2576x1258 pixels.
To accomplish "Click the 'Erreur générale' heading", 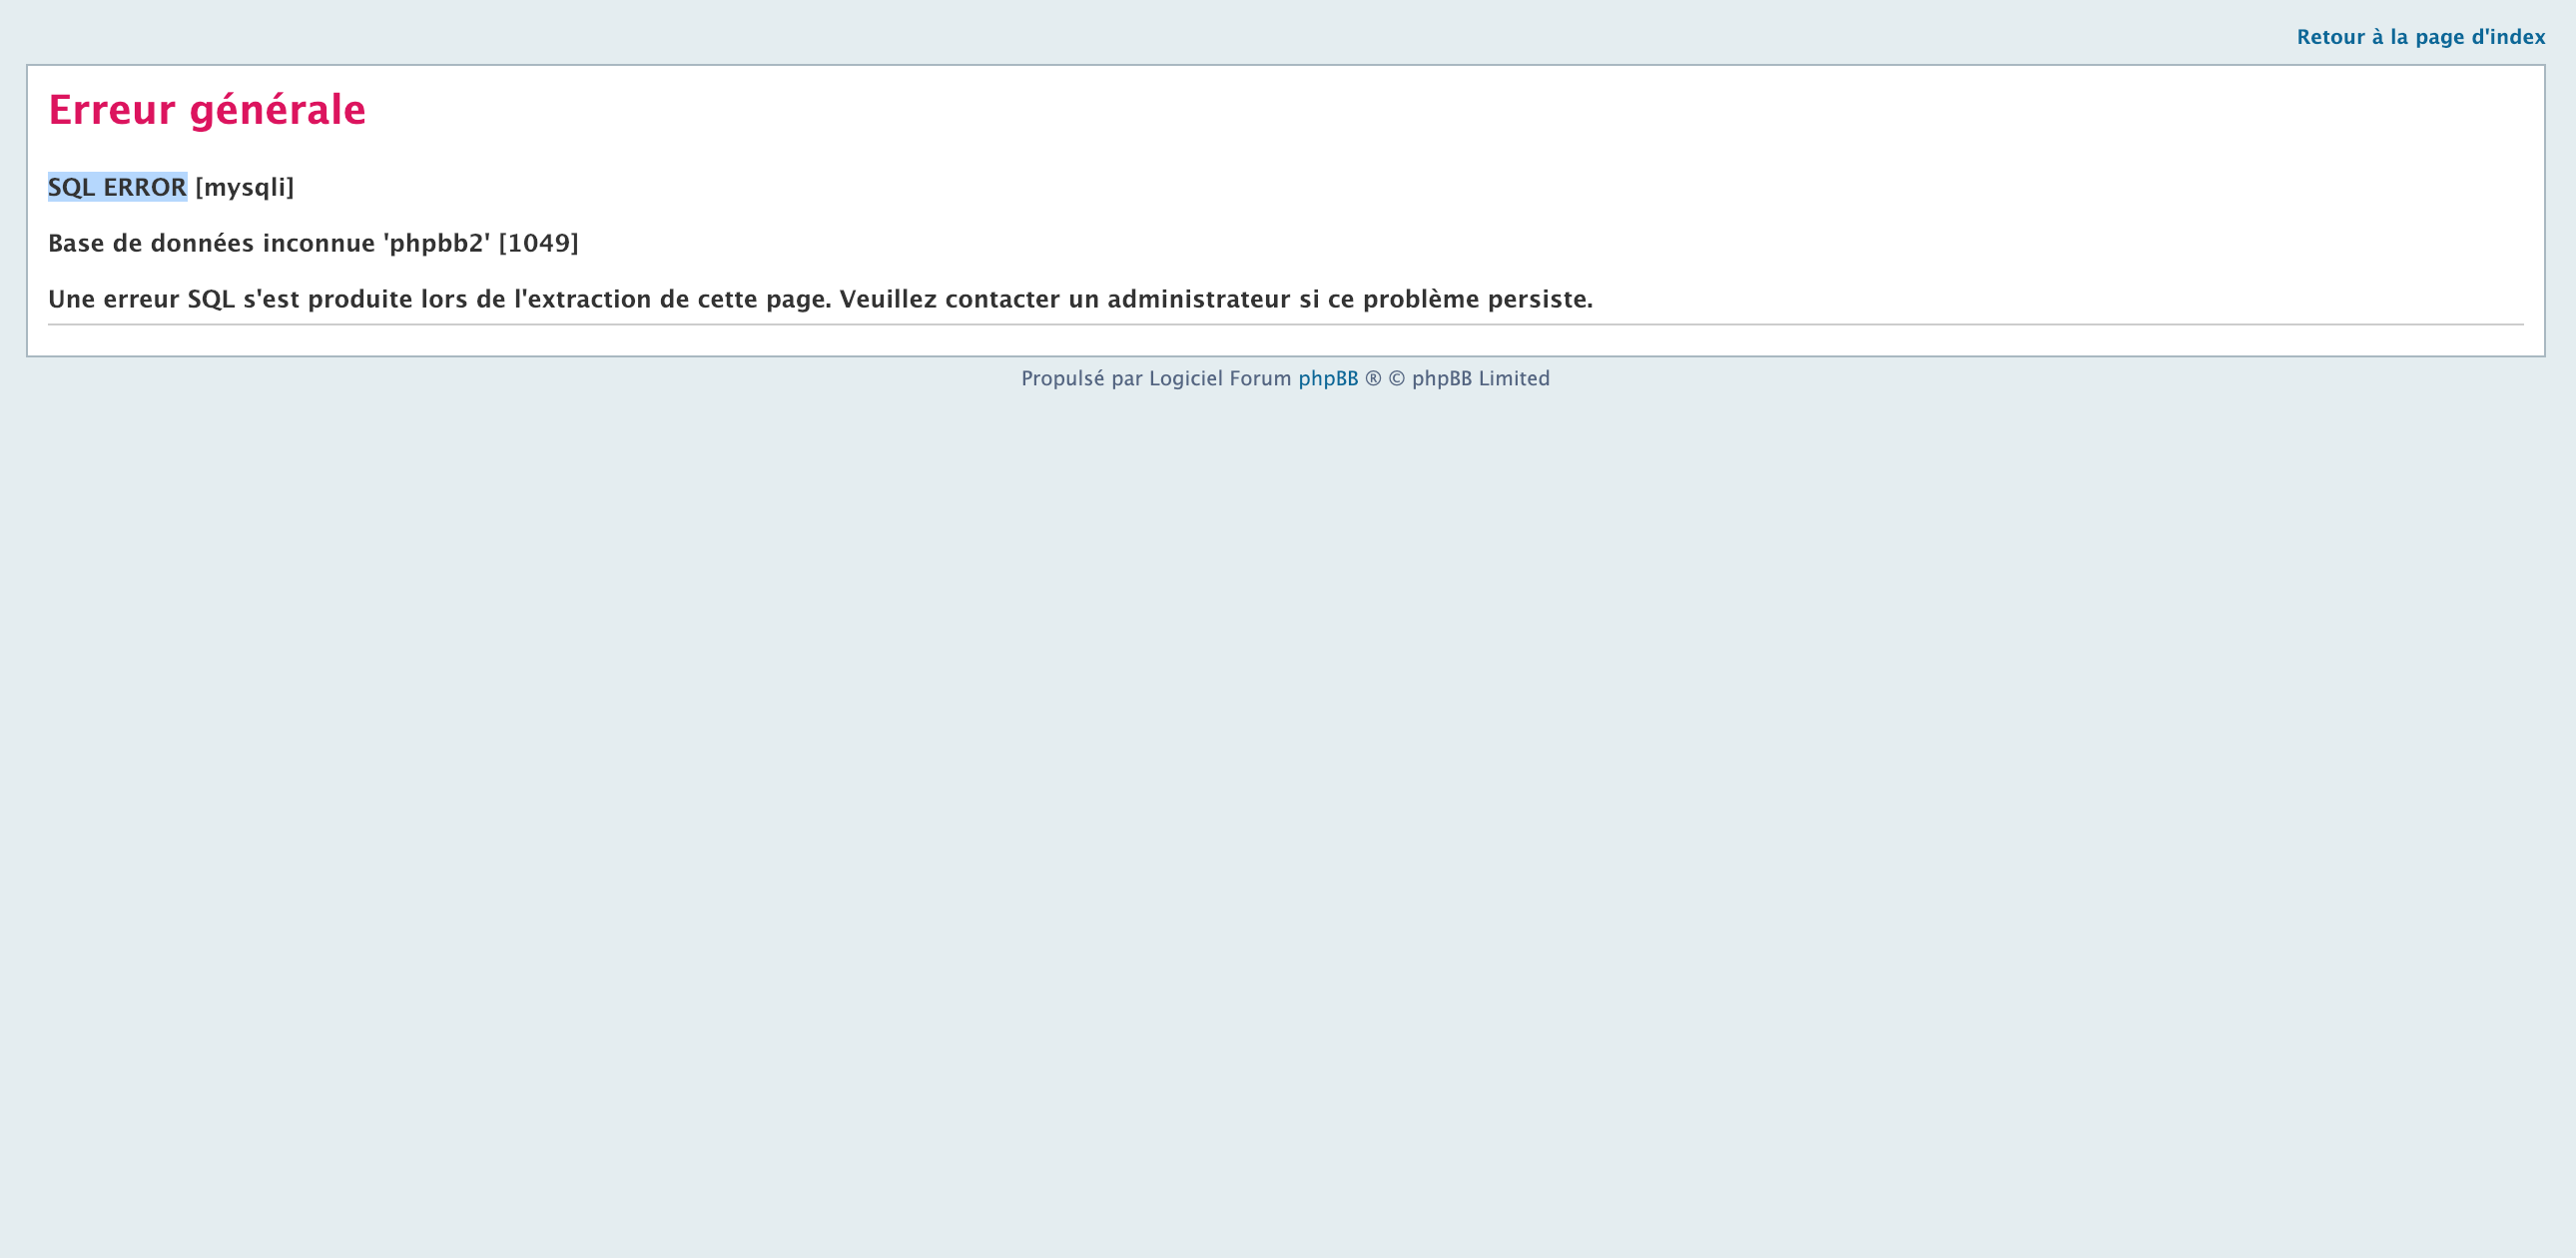I will pos(207,109).
